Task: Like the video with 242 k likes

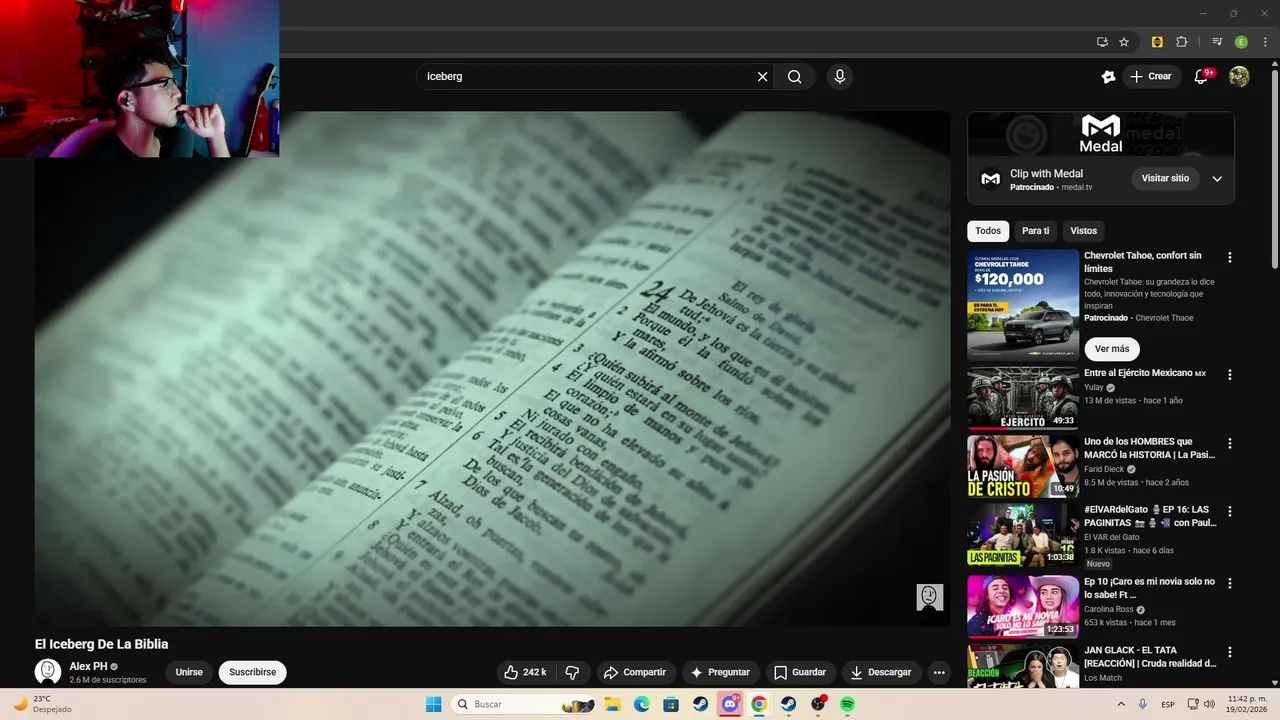Action: 525,672
